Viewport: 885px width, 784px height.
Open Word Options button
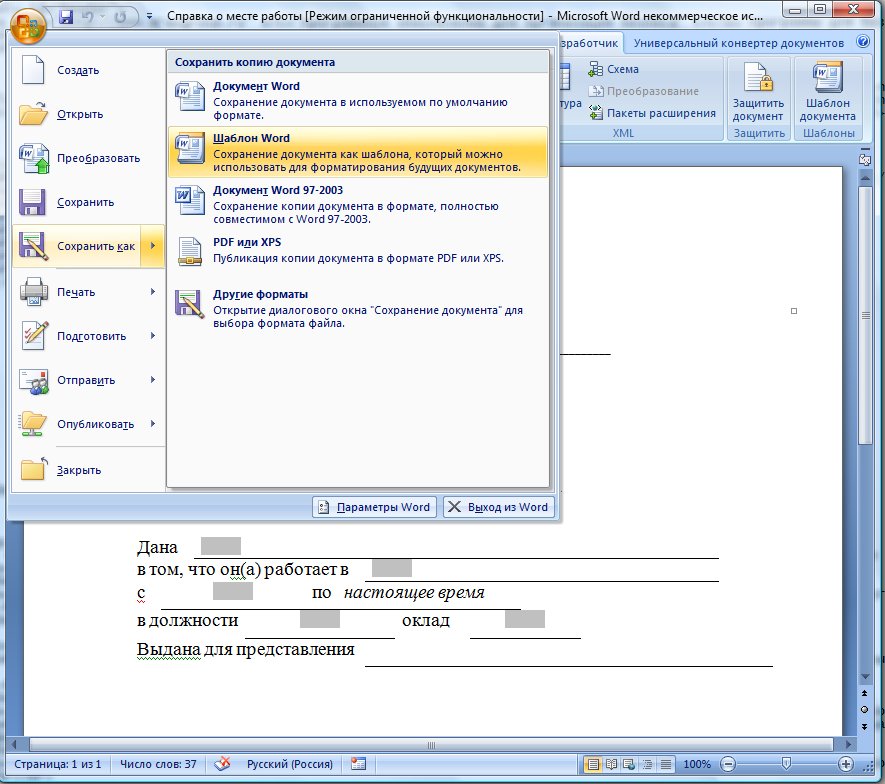click(x=375, y=507)
